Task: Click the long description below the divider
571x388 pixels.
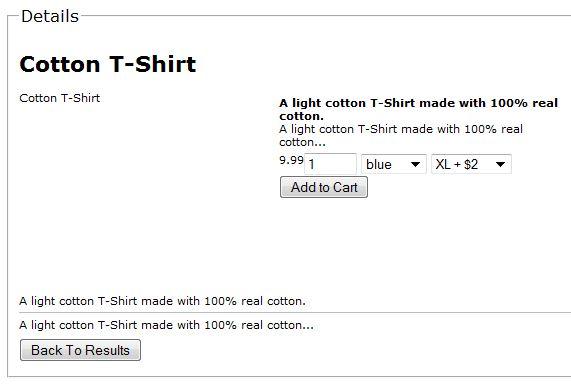Action: pyautogui.click(x=167, y=325)
